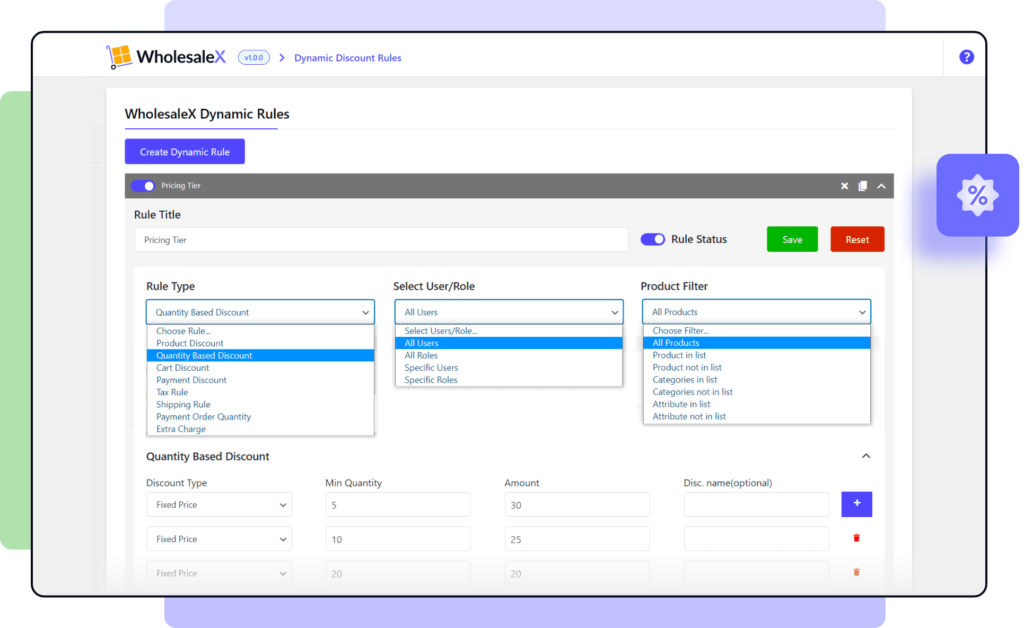Delete the Pricing Tier rule with X icon
The height and width of the screenshot is (628, 1024).
point(844,186)
